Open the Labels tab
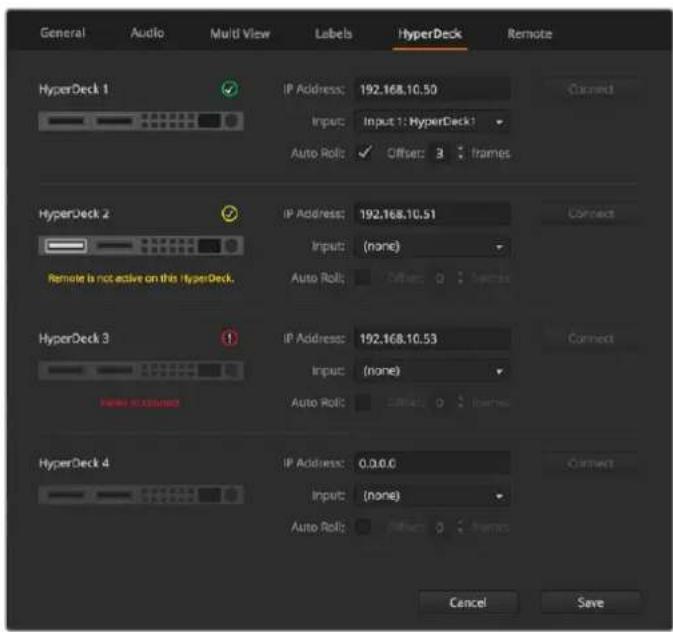 pos(333,33)
